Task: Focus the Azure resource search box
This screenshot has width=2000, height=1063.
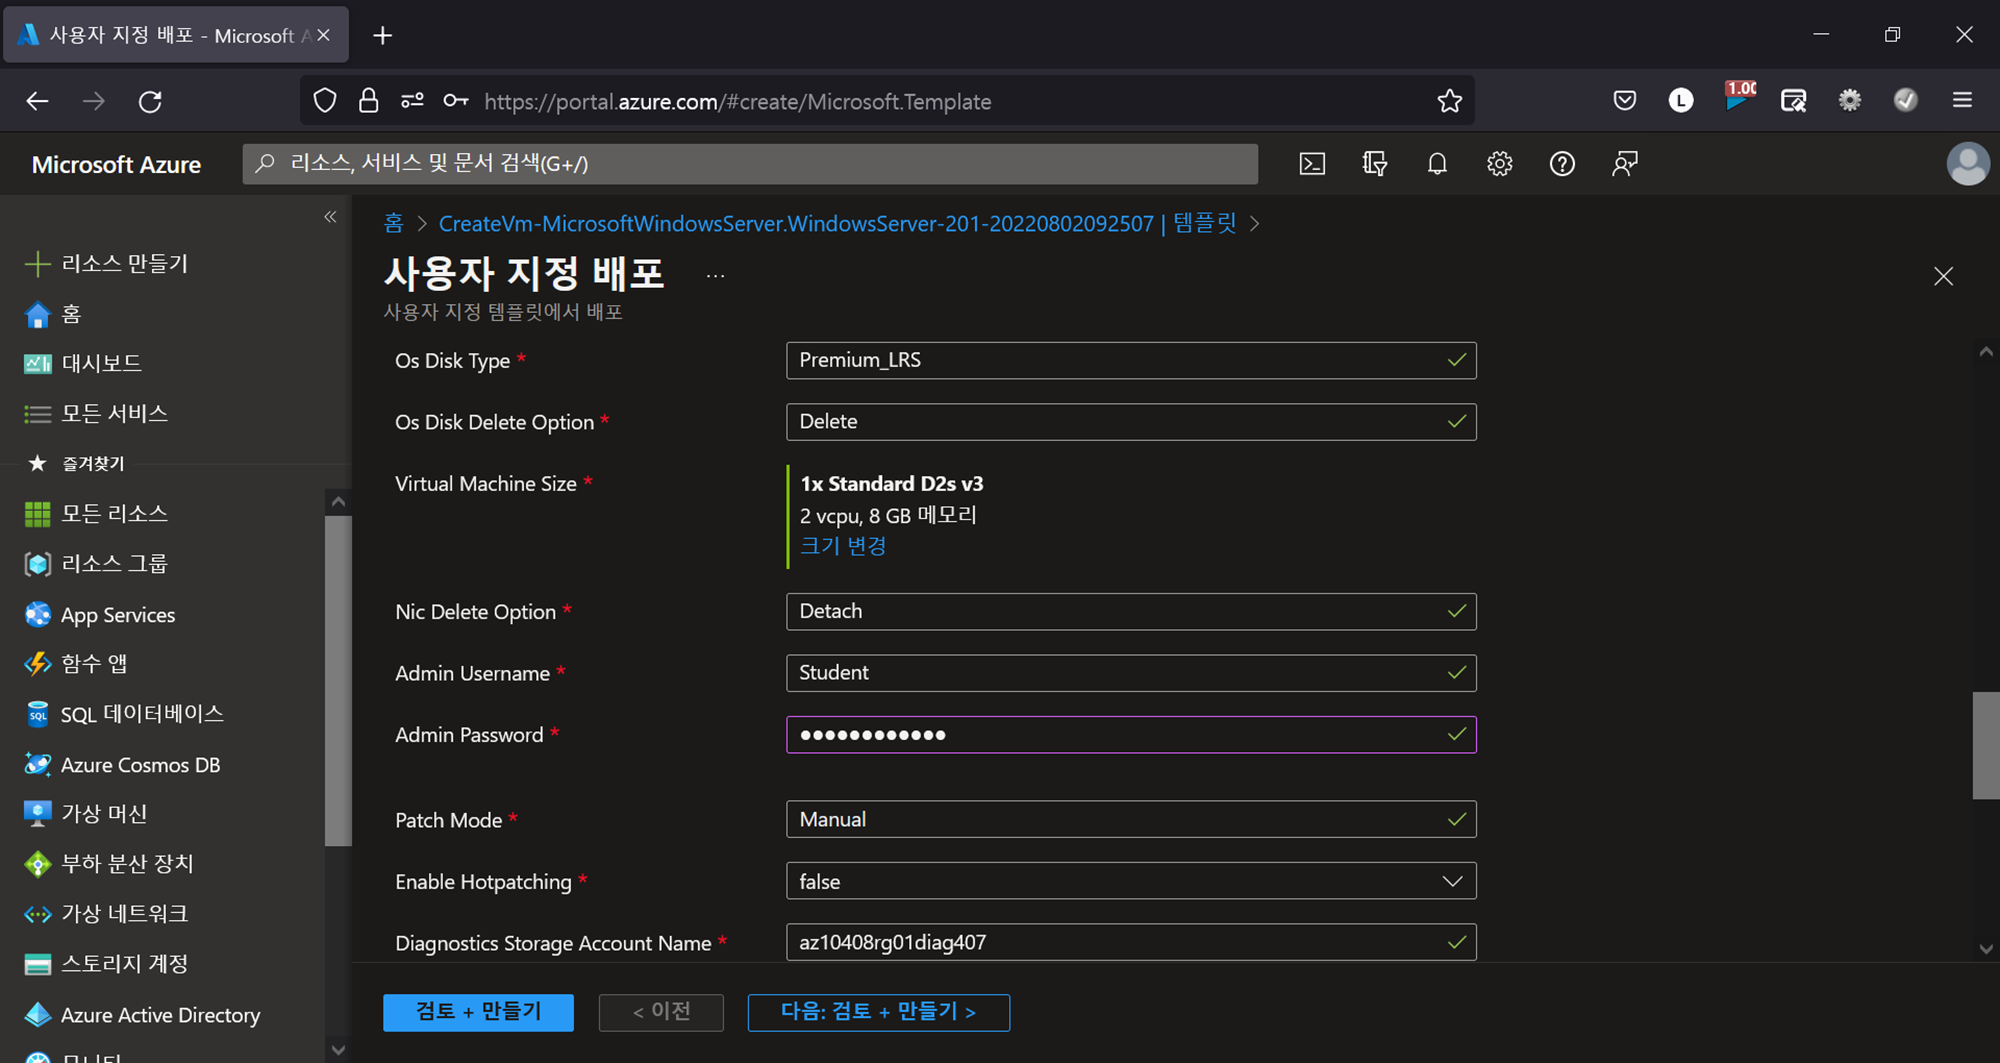Action: (x=750, y=164)
